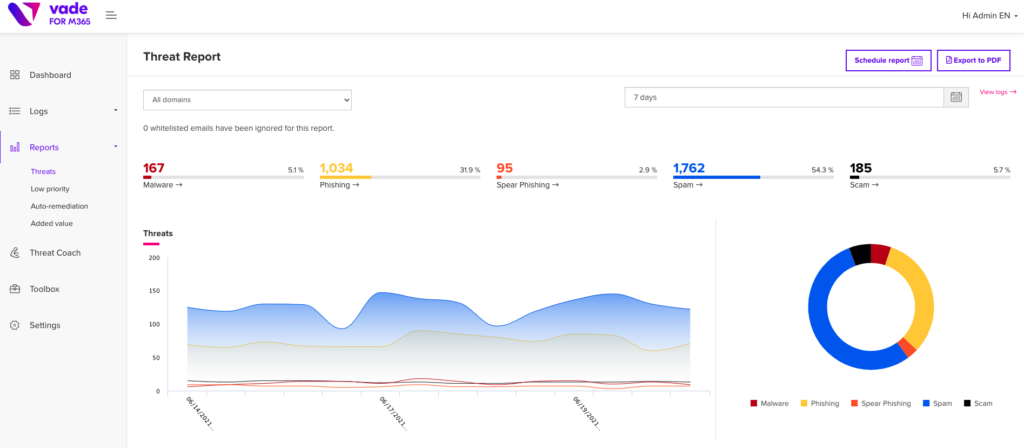
Task: Expand the Hi Admin EN user menu
Action: 989,16
